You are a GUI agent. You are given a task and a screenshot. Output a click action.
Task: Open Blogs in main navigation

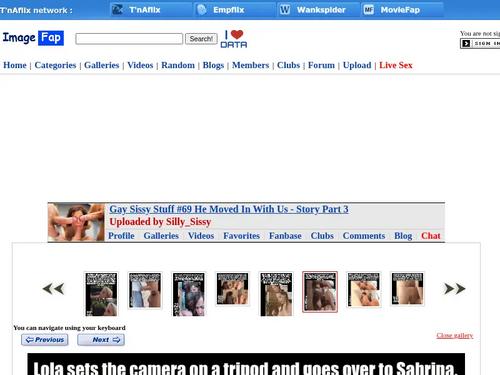coord(213,65)
